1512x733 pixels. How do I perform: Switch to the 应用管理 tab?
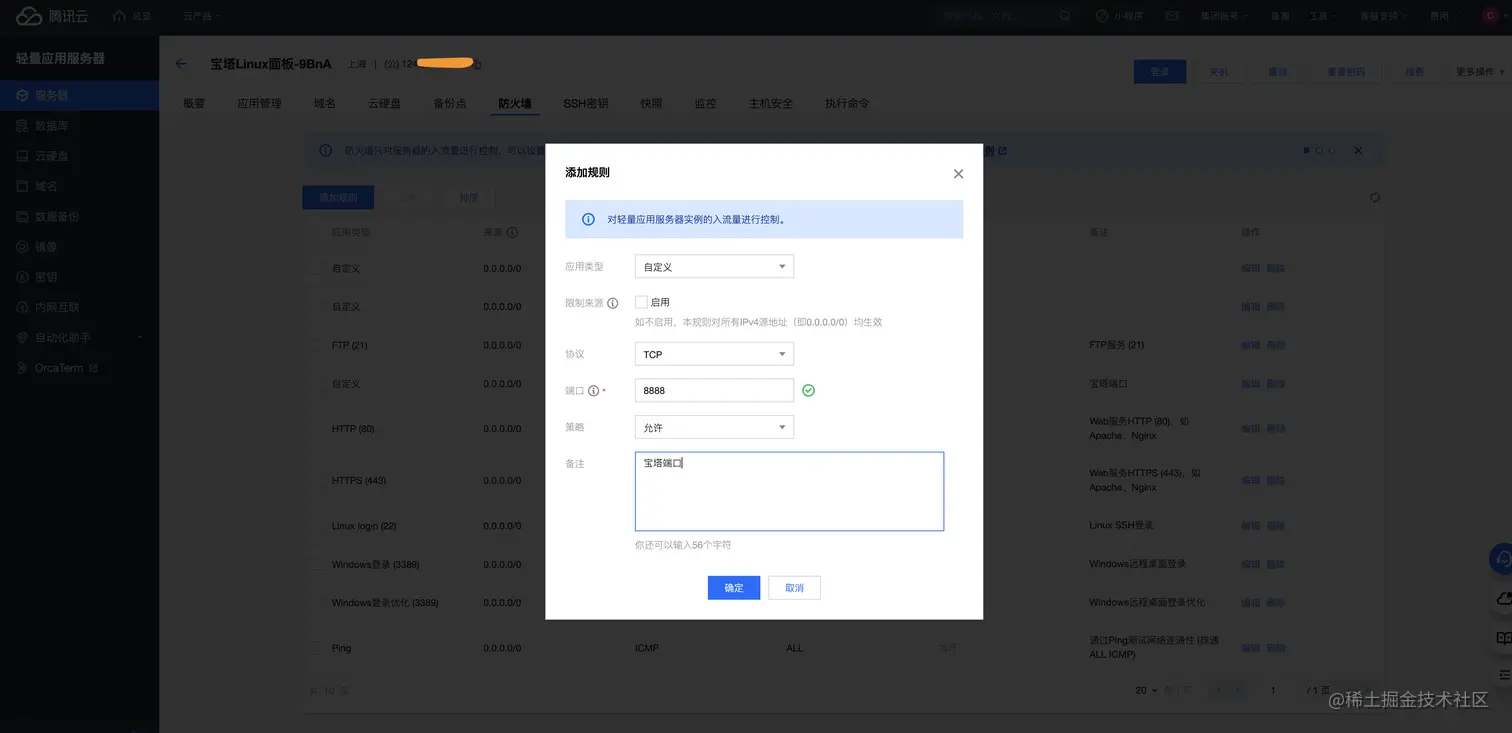coord(259,103)
